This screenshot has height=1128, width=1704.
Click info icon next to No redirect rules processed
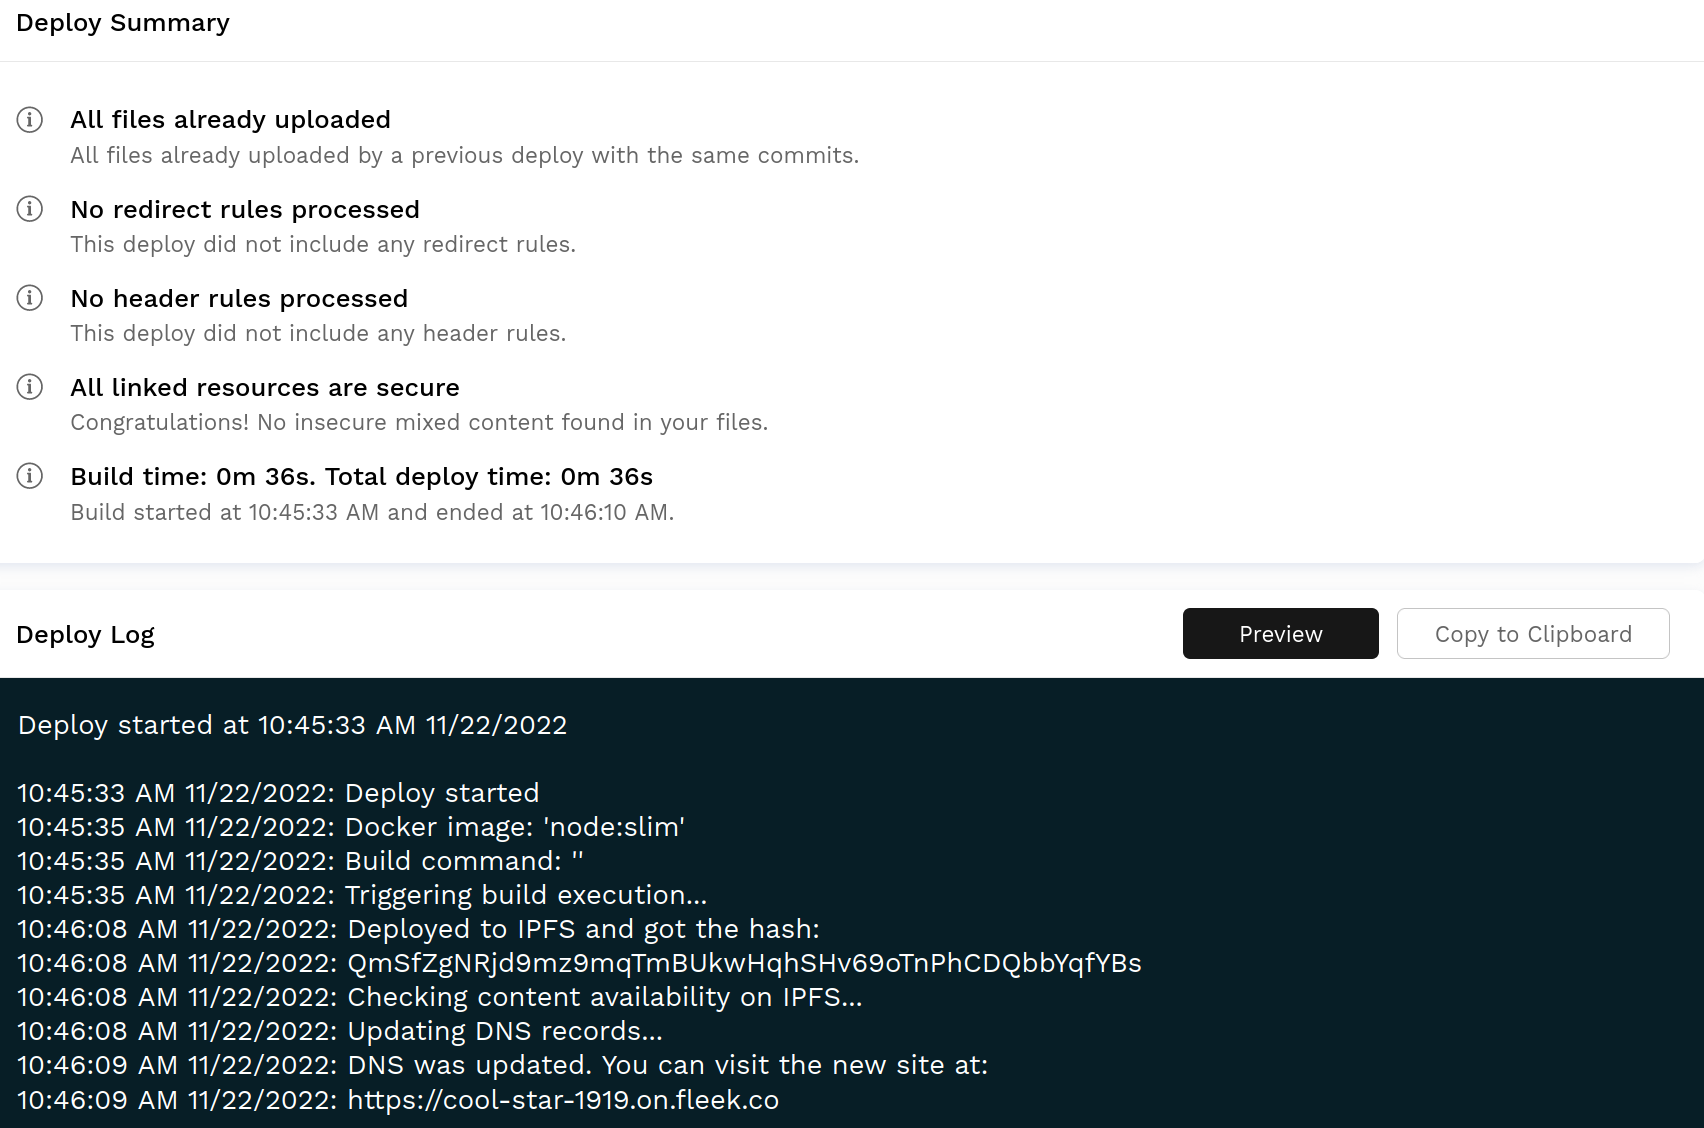tap(30, 209)
